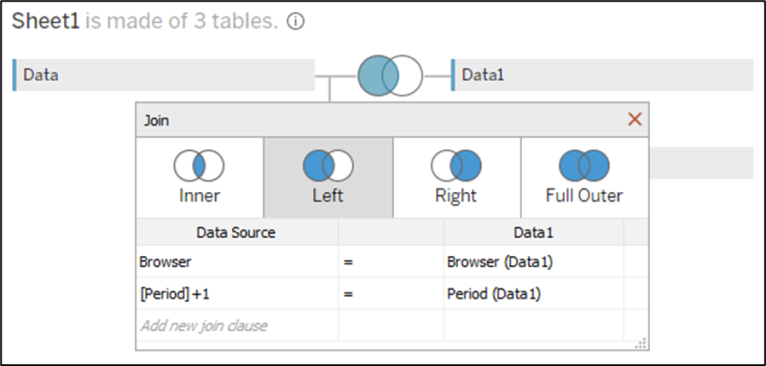766x366 pixels.
Task: Select the Right join Venn diagram icon
Action: tap(456, 166)
